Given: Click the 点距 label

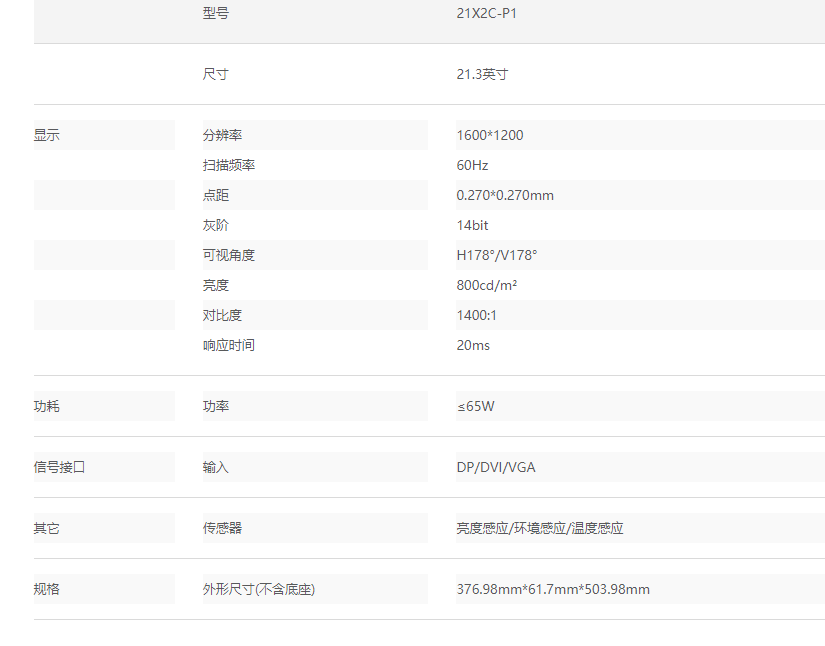Looking at the screenshot, I should (x=216, y=195).
